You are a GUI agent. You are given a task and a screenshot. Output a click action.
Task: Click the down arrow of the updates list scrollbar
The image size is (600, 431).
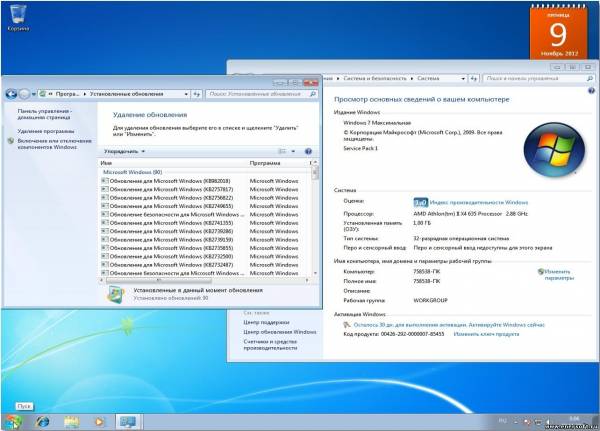(315, 273)
